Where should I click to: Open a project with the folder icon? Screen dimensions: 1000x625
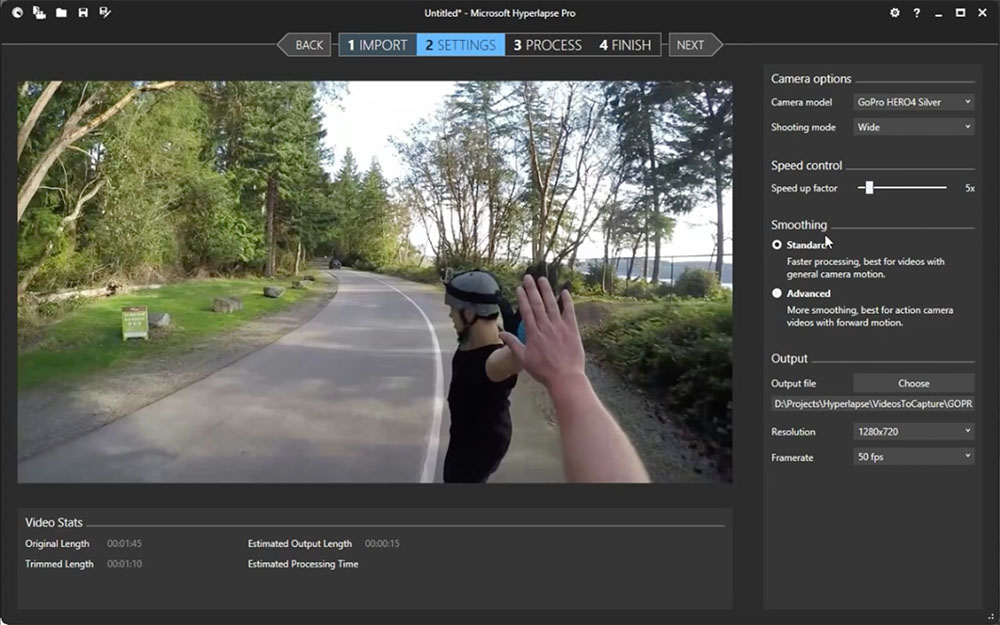point(61,13)
